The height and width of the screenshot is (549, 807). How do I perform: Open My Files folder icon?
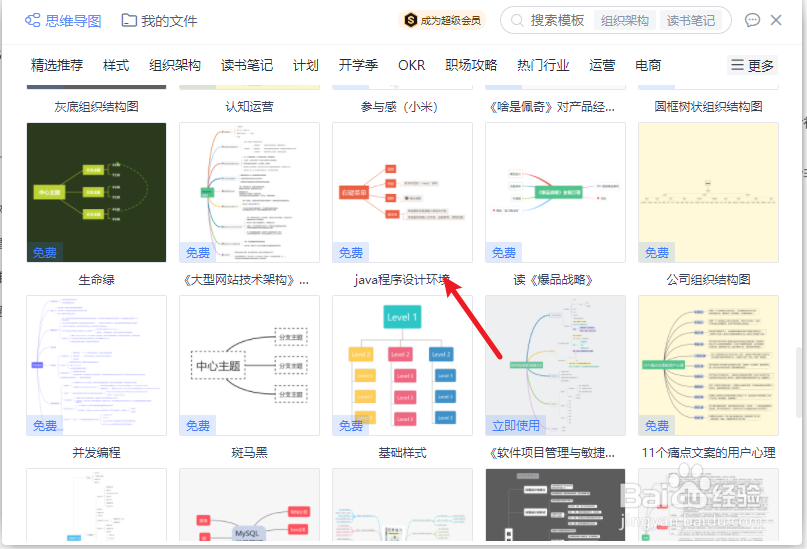[129, 21]
